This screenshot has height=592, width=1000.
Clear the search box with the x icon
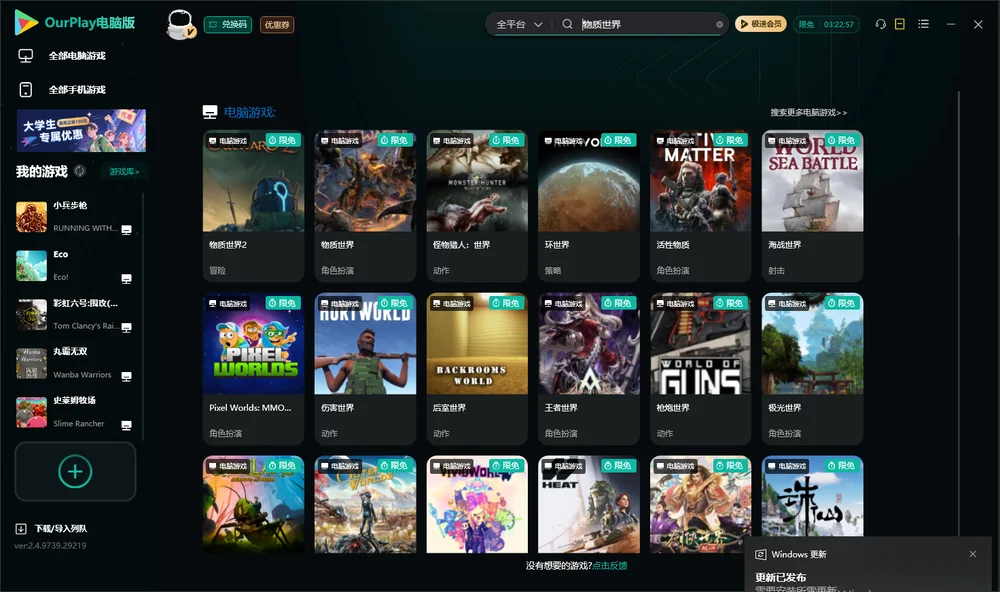[719, 25]
